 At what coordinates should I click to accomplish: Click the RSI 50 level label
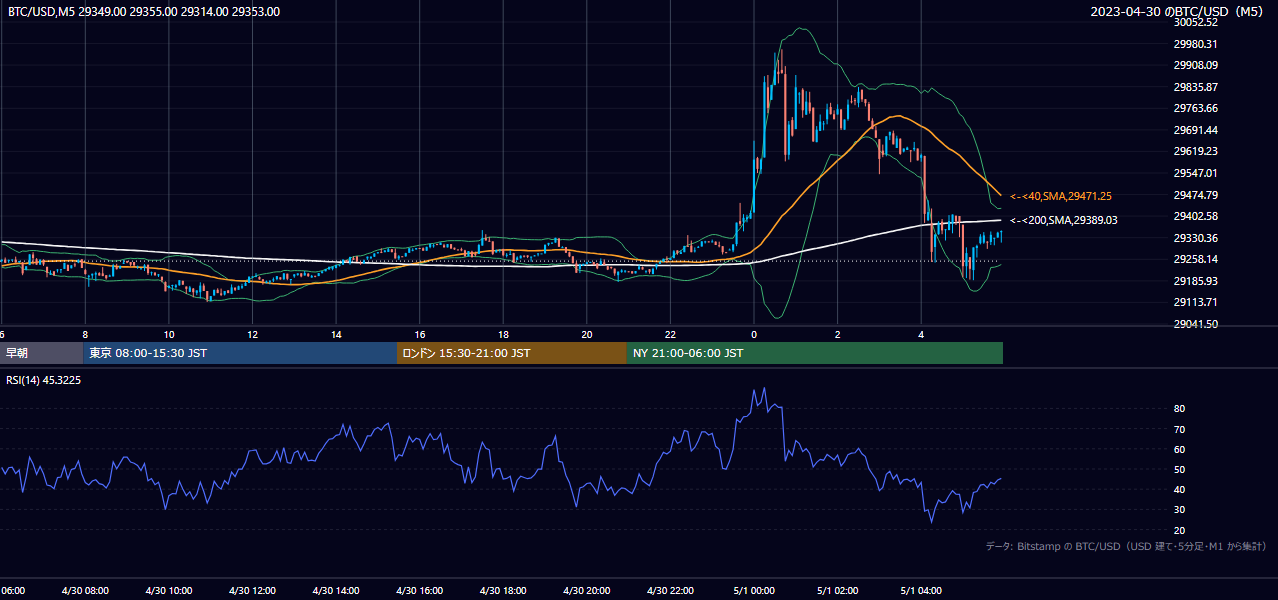click(1179, 469)
